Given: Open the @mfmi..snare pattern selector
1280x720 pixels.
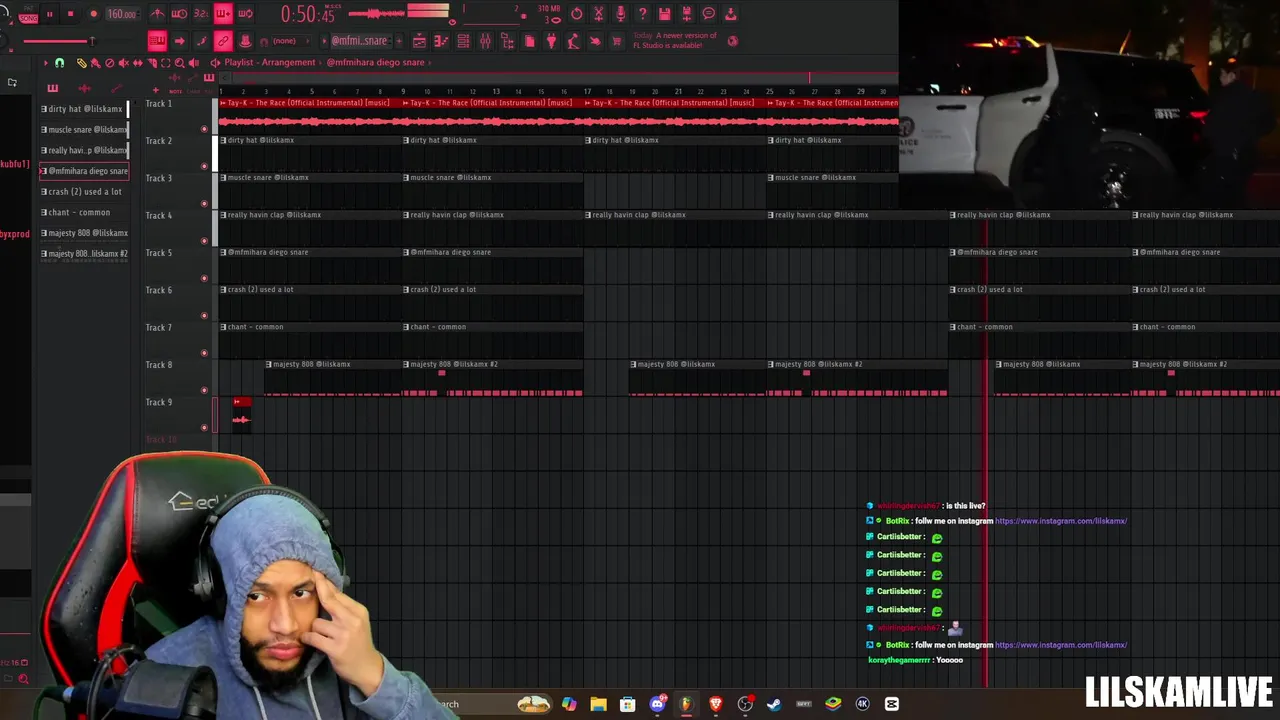Looking at the screenshot, I should click(x=359, y=41).
